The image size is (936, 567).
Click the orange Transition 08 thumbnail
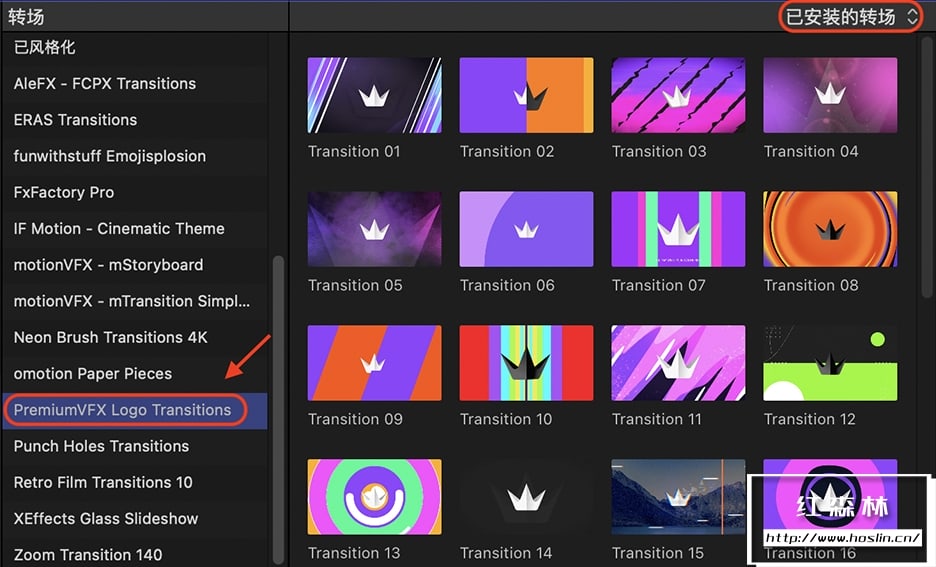(x=830, y=229)
